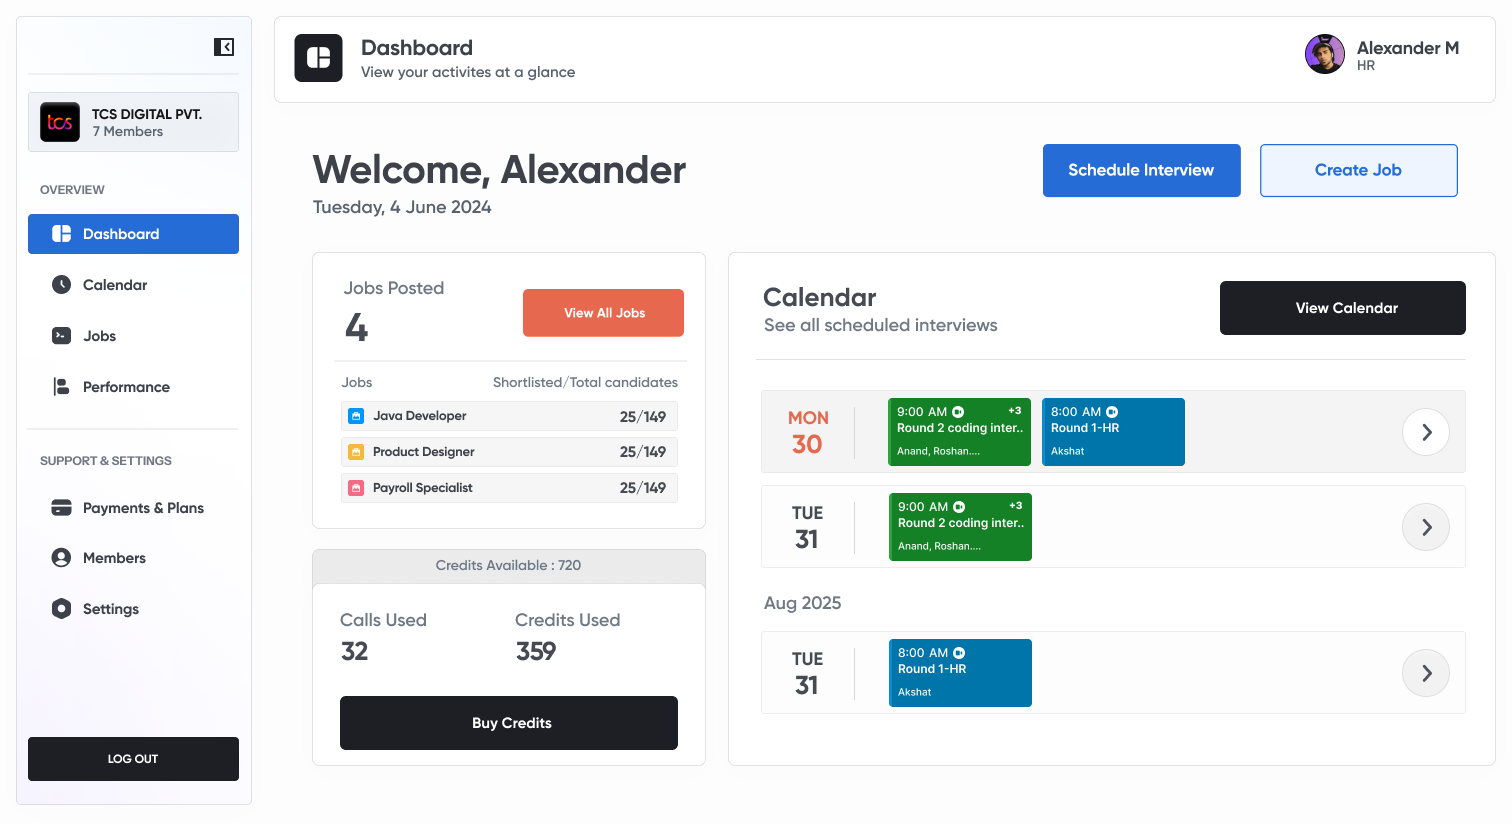Click the TCS company logo
1512x824 pixels.
click(59, 122)
